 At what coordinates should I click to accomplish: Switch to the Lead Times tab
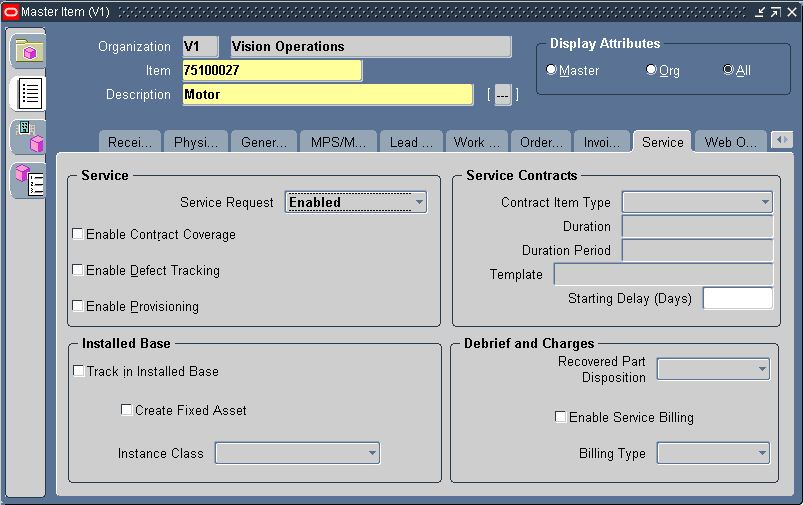click(411, 142)
